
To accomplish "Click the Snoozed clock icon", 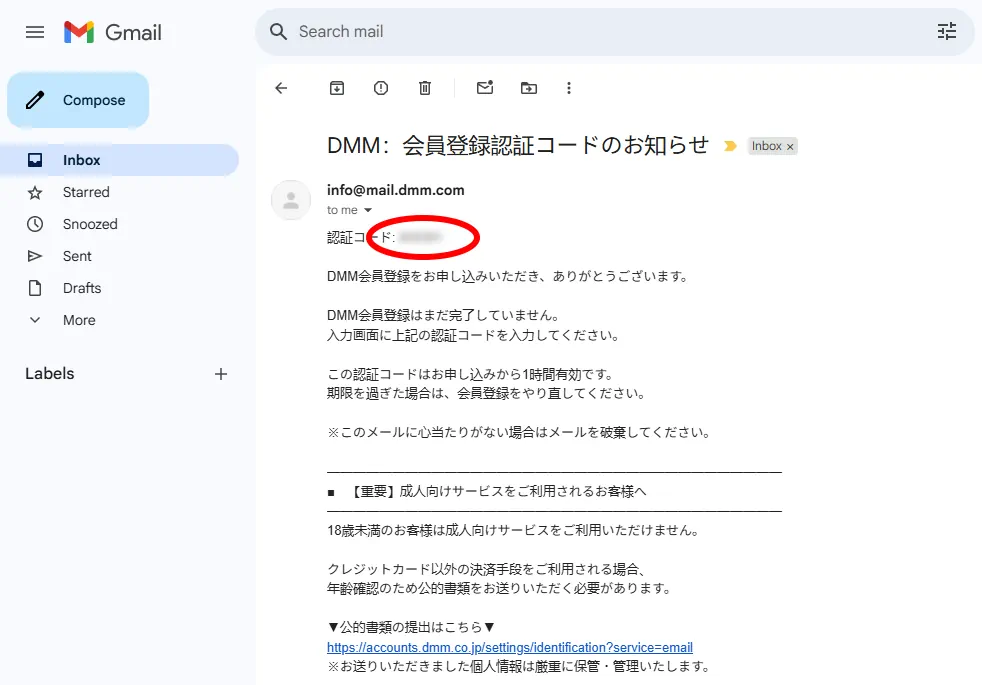I will [x=35, y=224].
